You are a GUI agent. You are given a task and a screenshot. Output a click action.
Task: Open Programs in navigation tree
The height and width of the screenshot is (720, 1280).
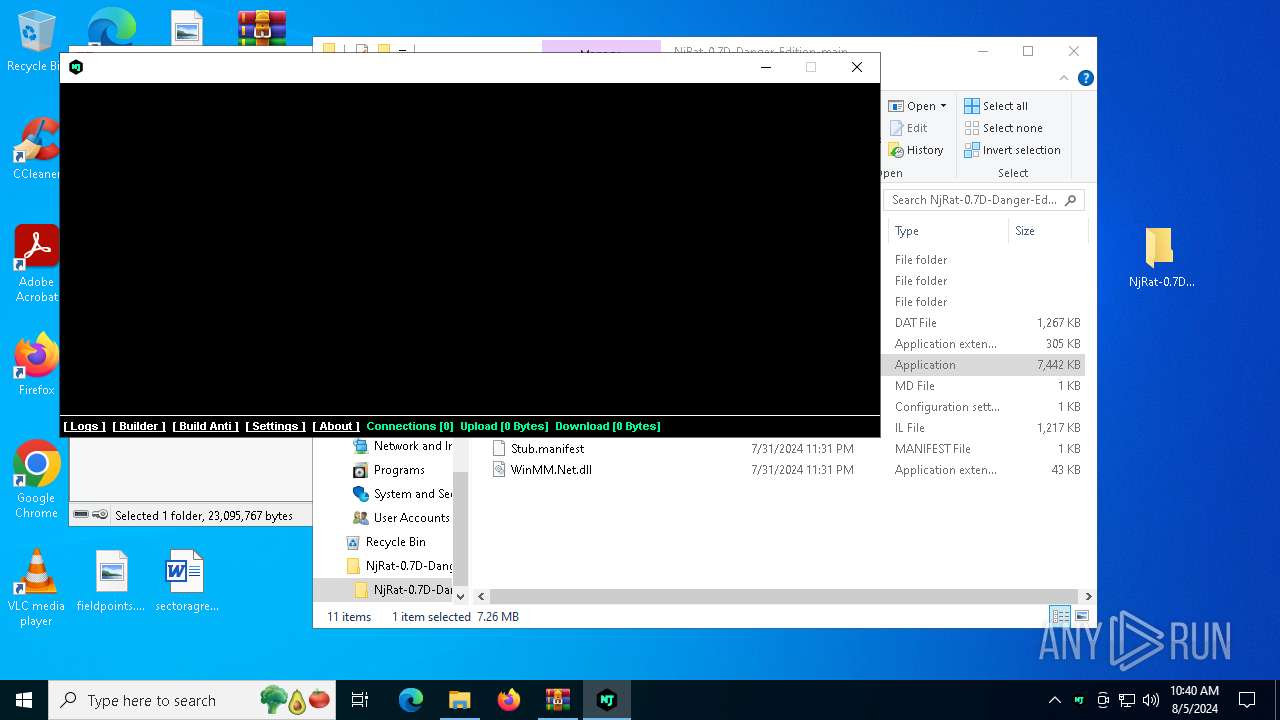pos(389,470)
